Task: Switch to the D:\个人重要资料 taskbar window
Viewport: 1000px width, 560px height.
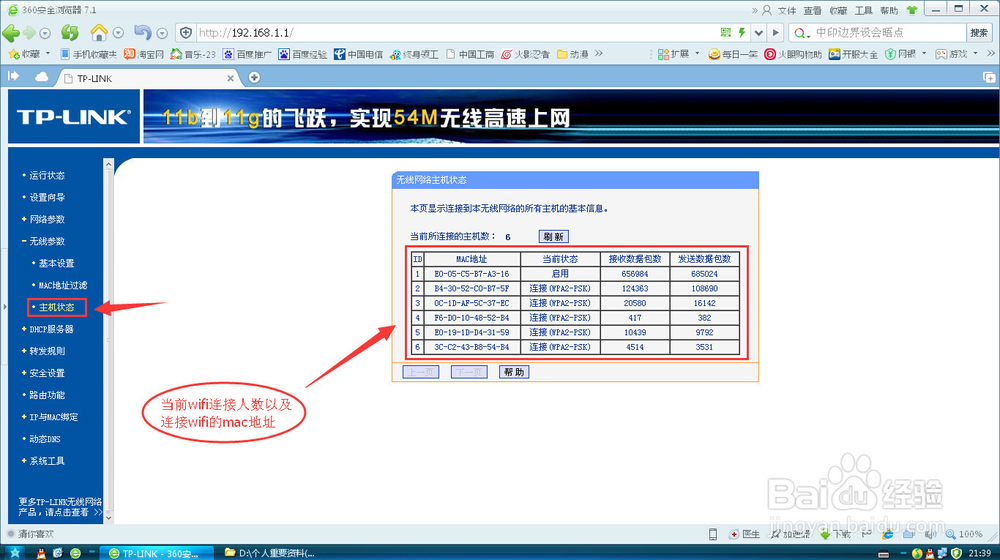Action: 270,553
